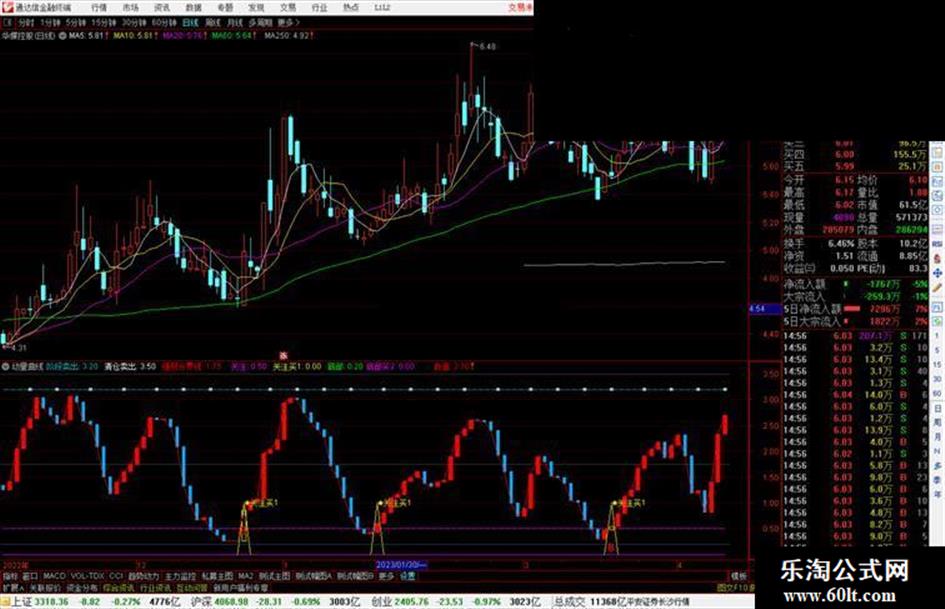Open the 关联报价 tab

45,587
